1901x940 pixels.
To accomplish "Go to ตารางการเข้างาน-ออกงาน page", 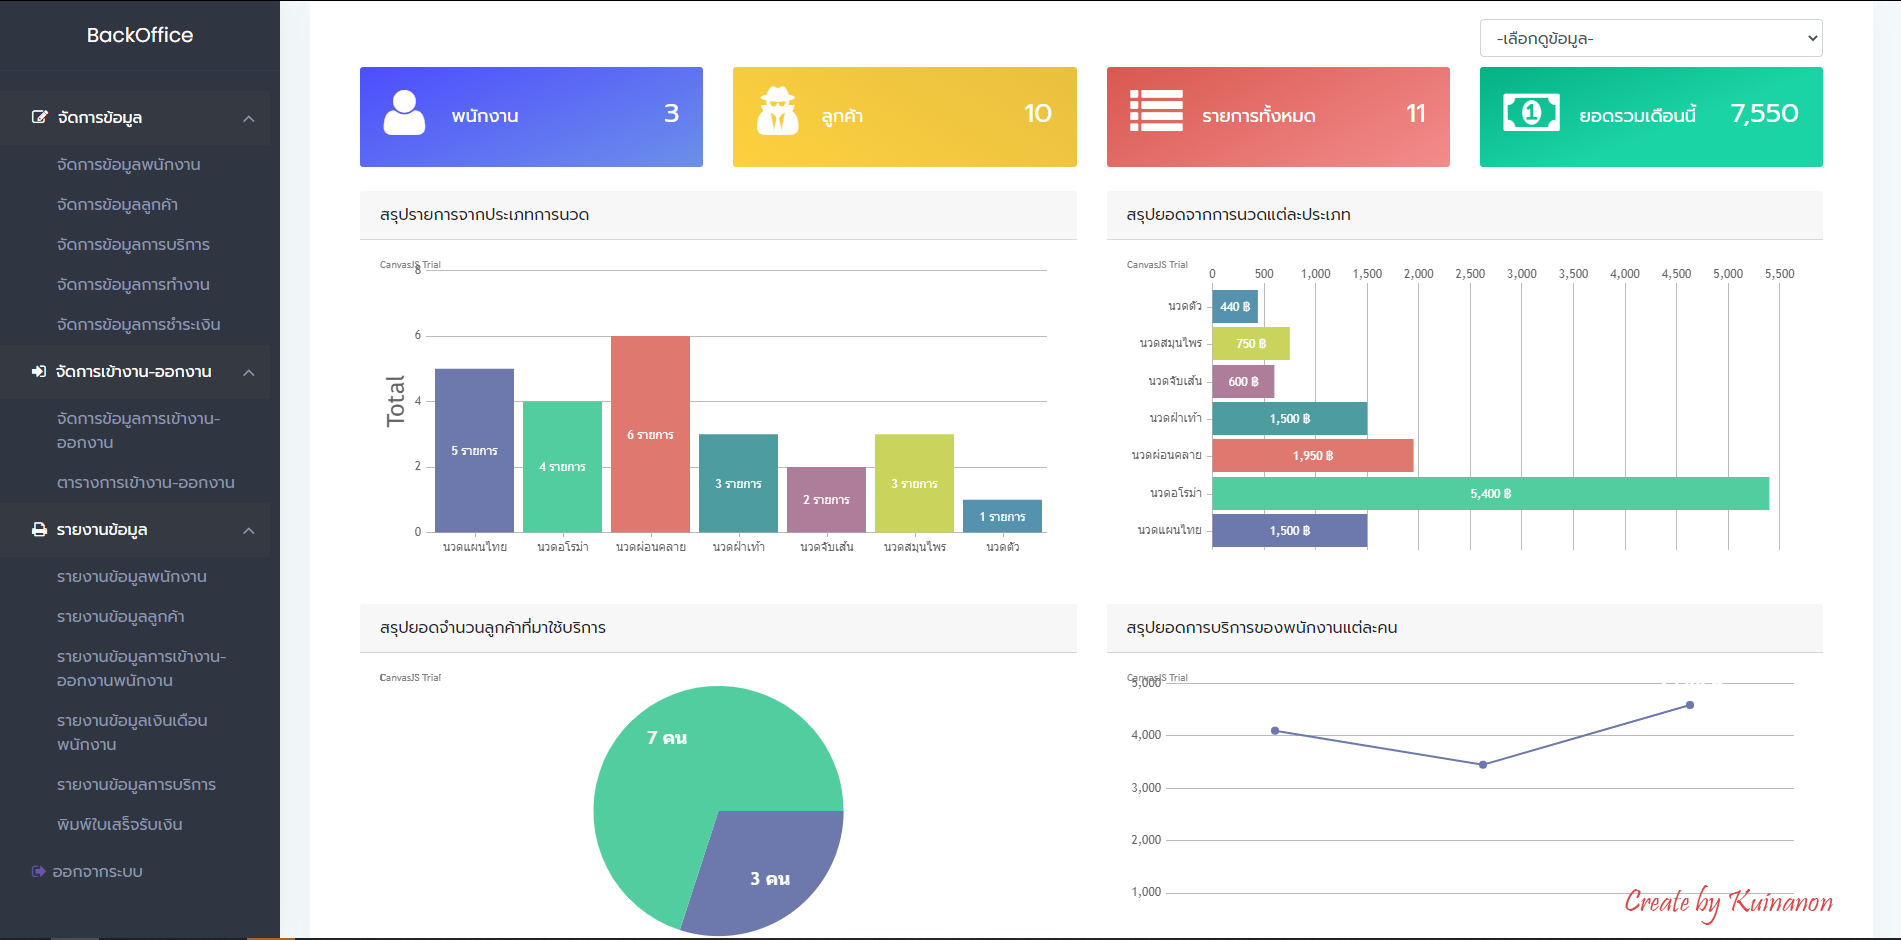I will click(146, 483).
